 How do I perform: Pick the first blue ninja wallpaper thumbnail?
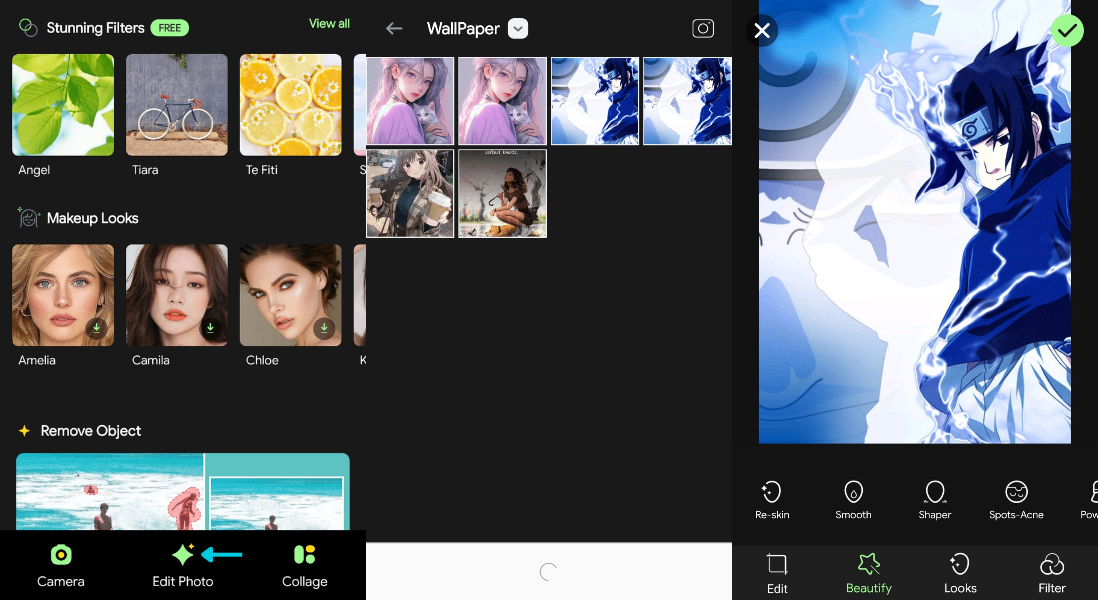[x=595, y=101]
